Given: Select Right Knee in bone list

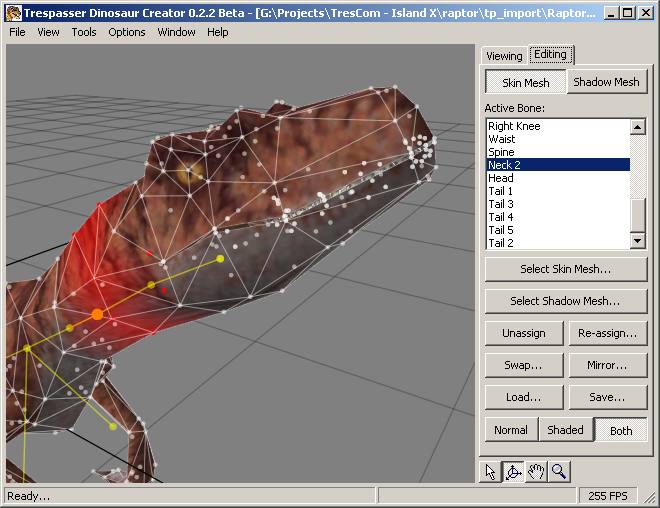Looking at the screenshot, I should tap(558, 126).
